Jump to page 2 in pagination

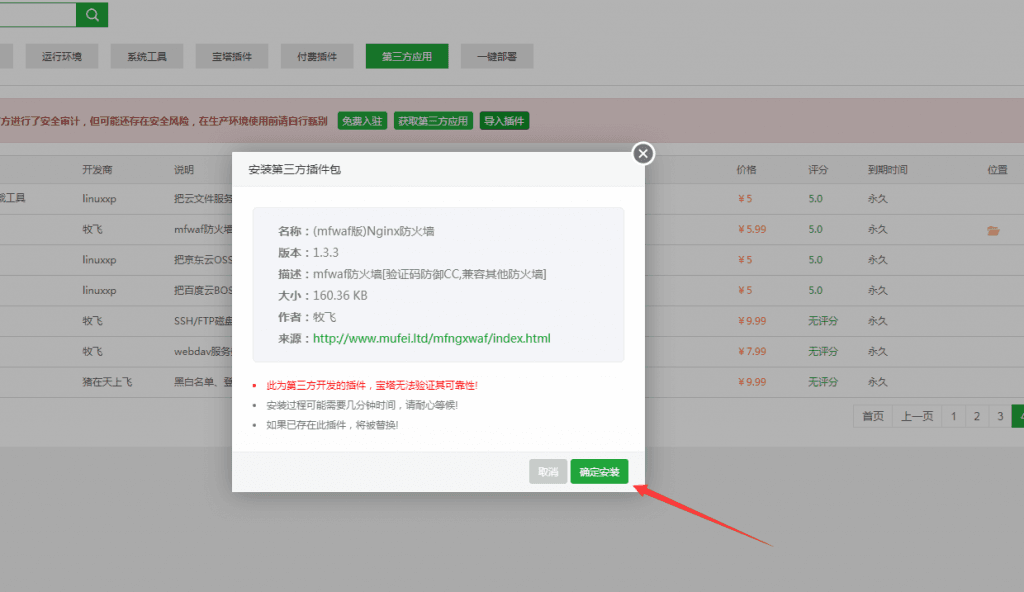[976, 416]
